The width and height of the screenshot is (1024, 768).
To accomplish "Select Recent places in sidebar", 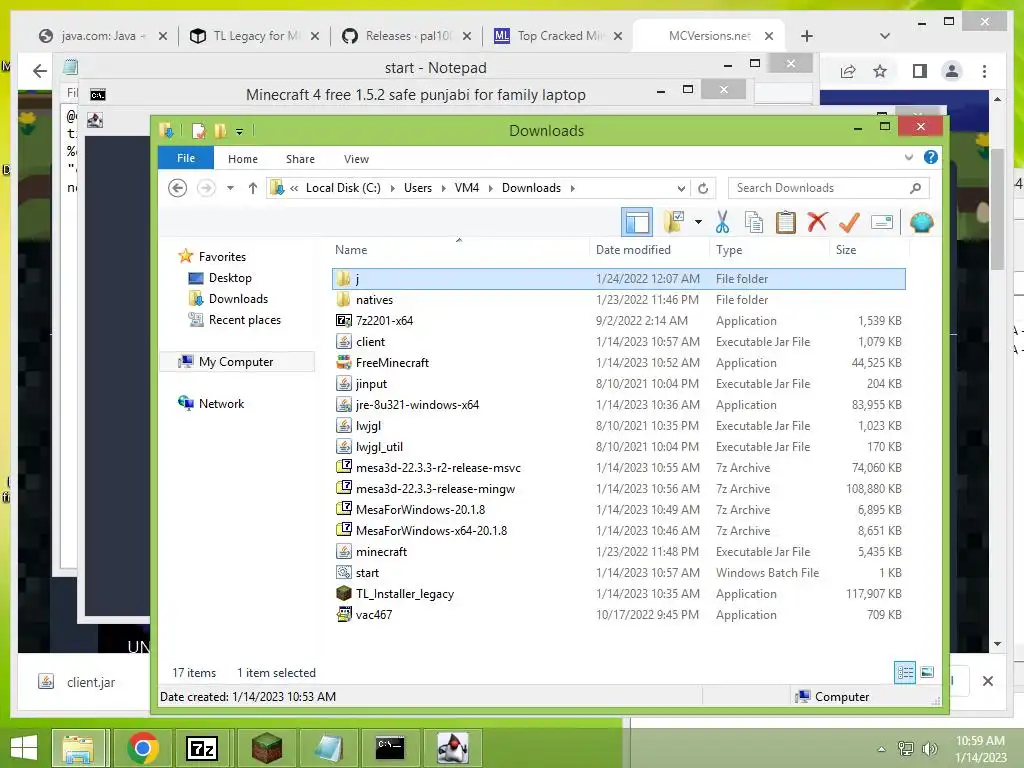I will tap(245, 319).
